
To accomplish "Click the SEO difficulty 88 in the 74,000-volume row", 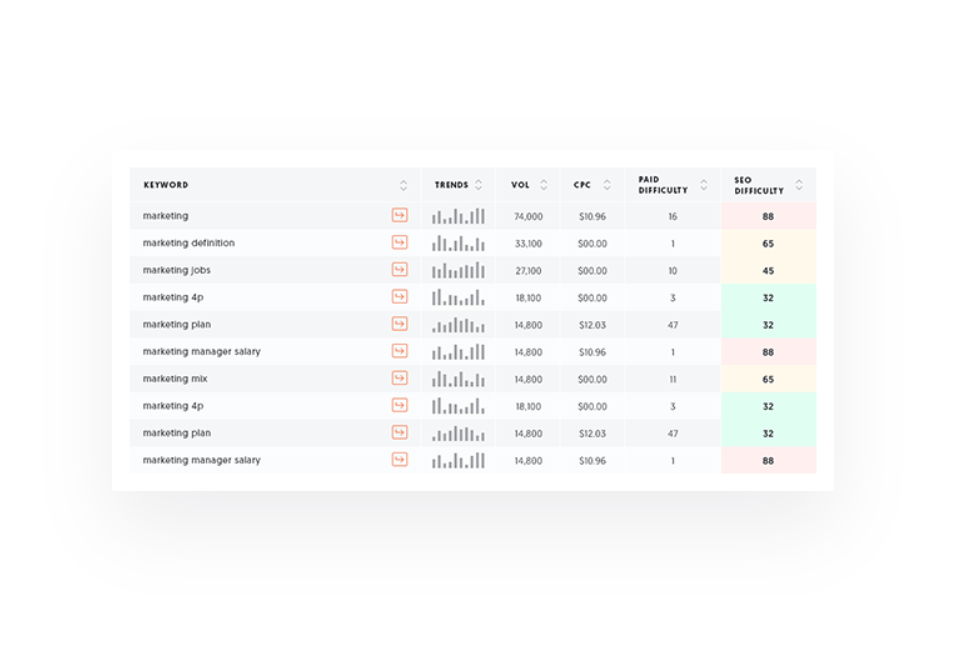I will tap(768, 217).
